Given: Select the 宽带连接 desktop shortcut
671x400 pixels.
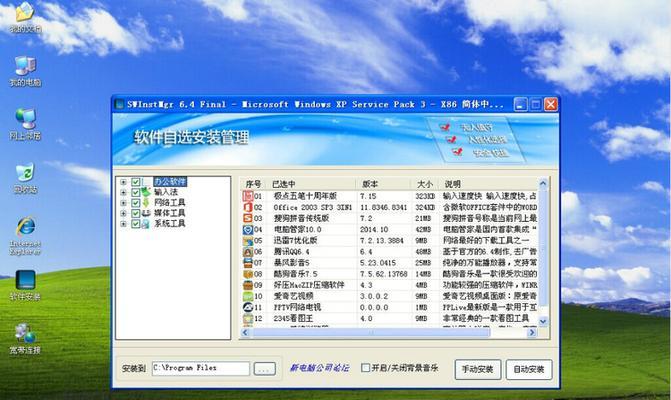Looking at the screenshot, I should coord(25,339).
